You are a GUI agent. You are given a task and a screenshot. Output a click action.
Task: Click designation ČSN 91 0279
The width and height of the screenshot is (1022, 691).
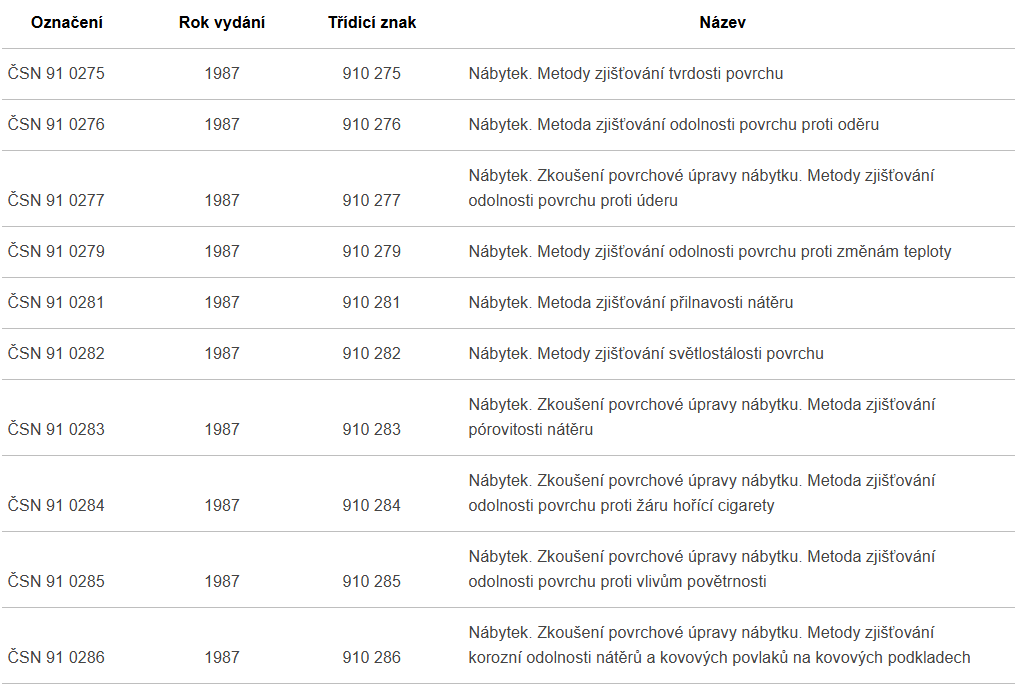pyautogui.click(x=56, y=252)
